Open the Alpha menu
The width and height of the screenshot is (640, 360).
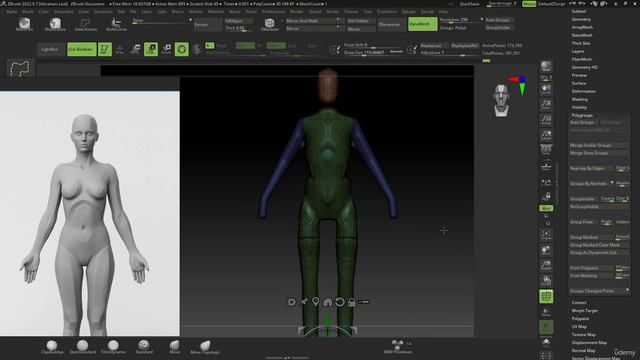(x=11, y=12)
